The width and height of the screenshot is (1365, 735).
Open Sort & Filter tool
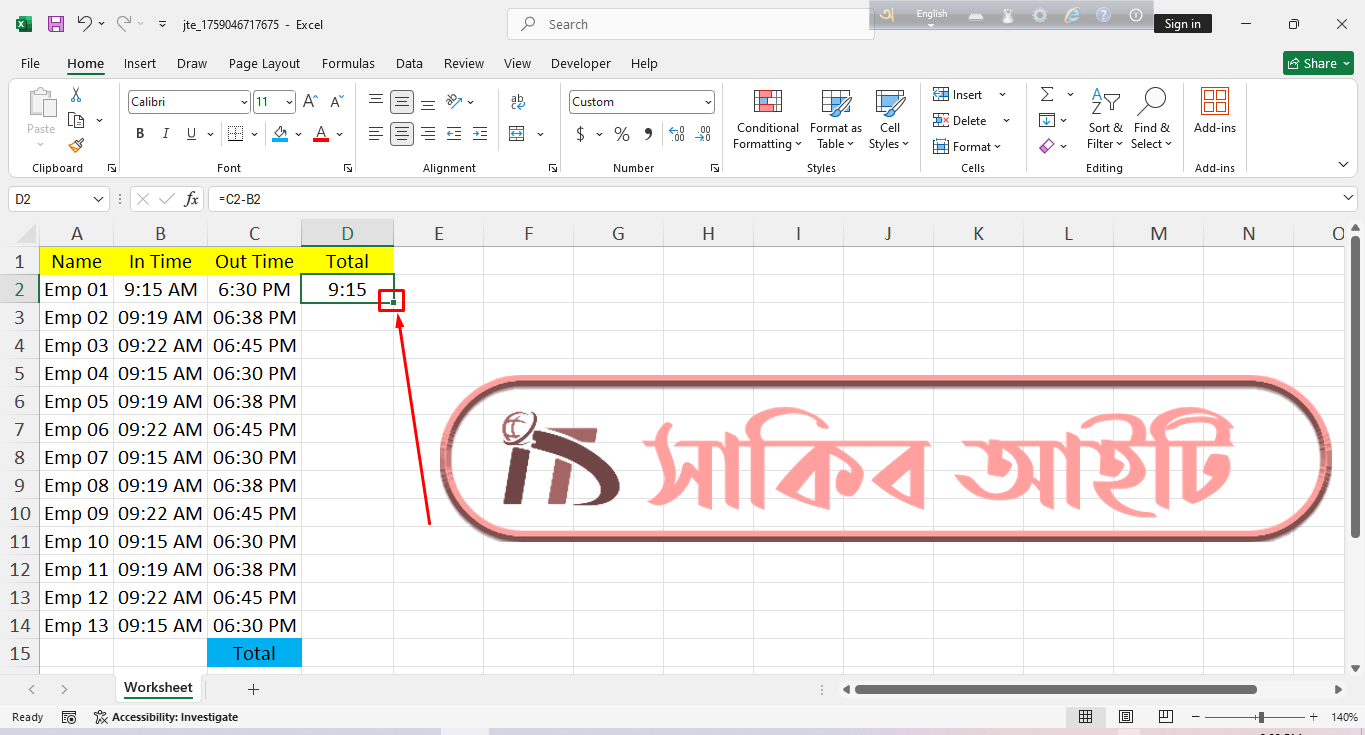1104,120
